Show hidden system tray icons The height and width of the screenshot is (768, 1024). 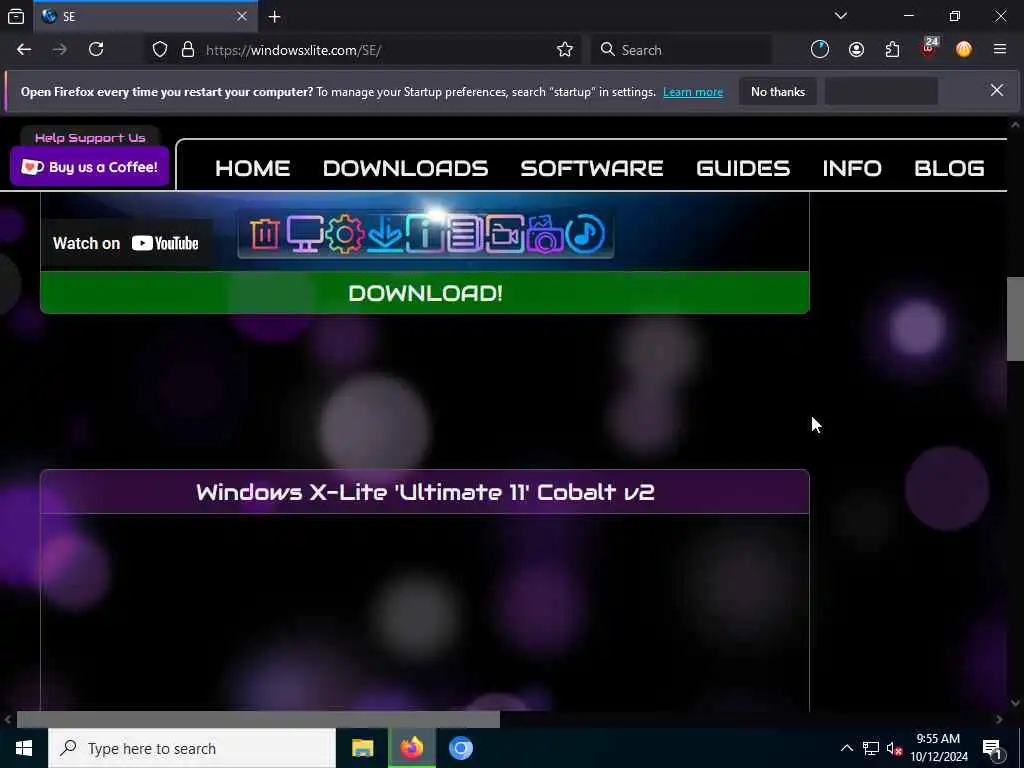[846, 748]
